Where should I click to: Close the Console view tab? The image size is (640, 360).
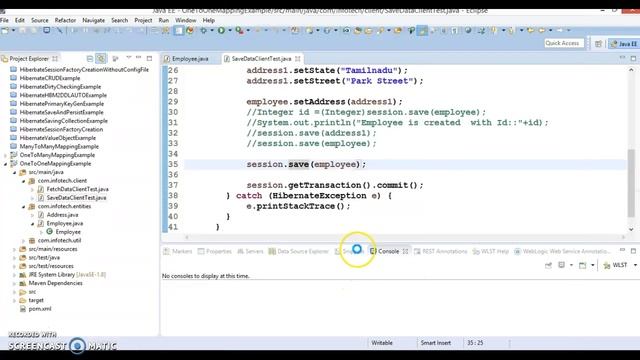pos(405,251)
